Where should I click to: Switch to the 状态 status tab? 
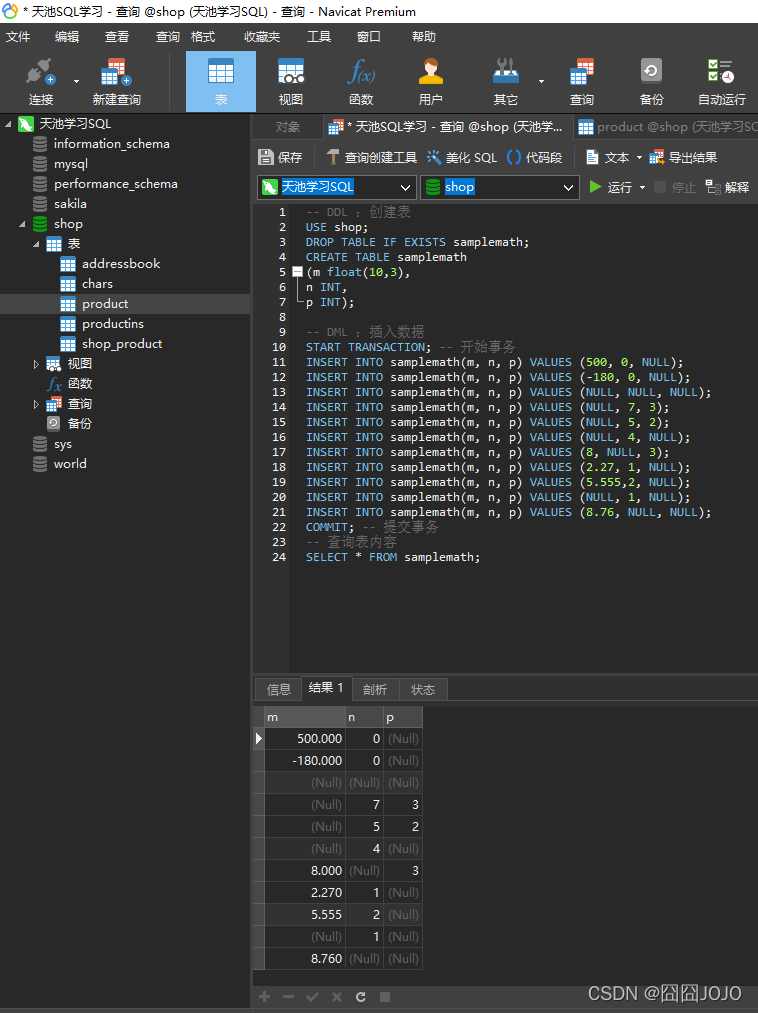pos(423,689)
